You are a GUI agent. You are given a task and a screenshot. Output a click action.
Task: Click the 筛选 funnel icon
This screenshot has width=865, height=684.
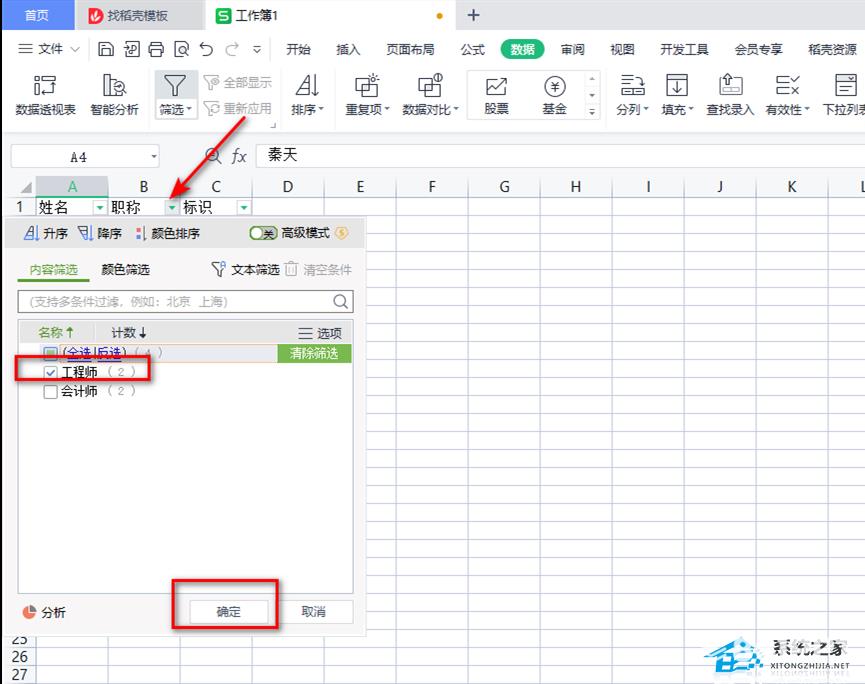point(175,87)
